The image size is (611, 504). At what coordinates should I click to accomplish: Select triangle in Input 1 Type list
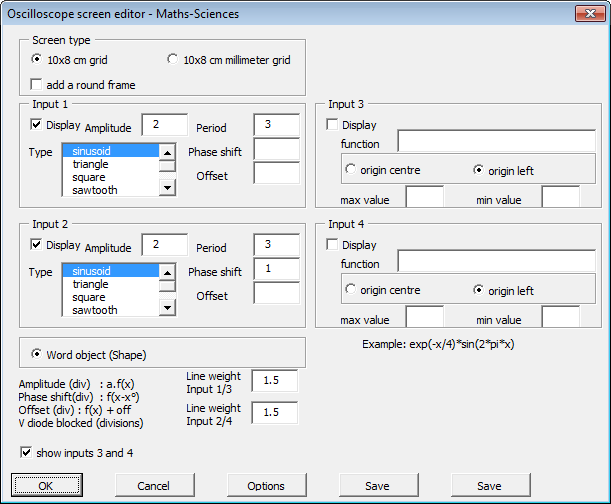click(x=90, y=164)
